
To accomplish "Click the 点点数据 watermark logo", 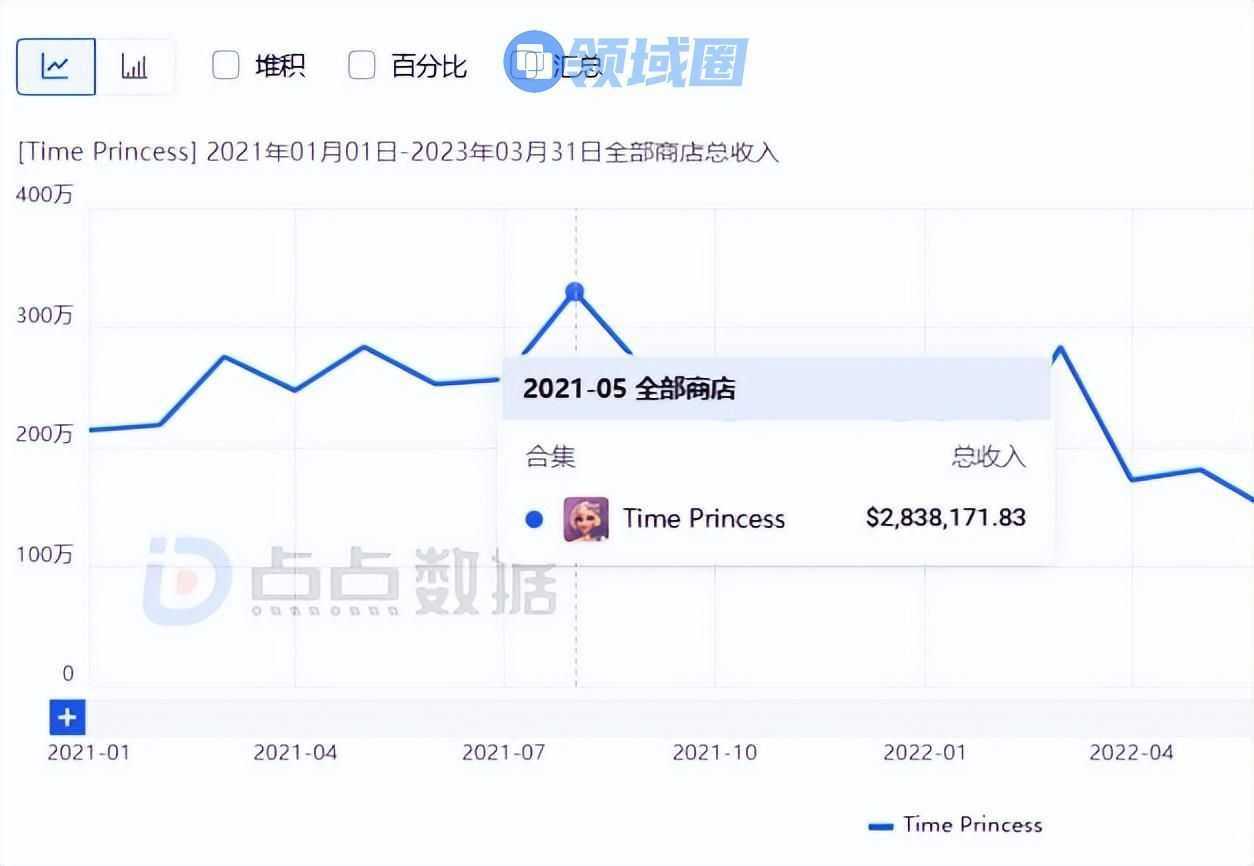I will coord(350,581).
